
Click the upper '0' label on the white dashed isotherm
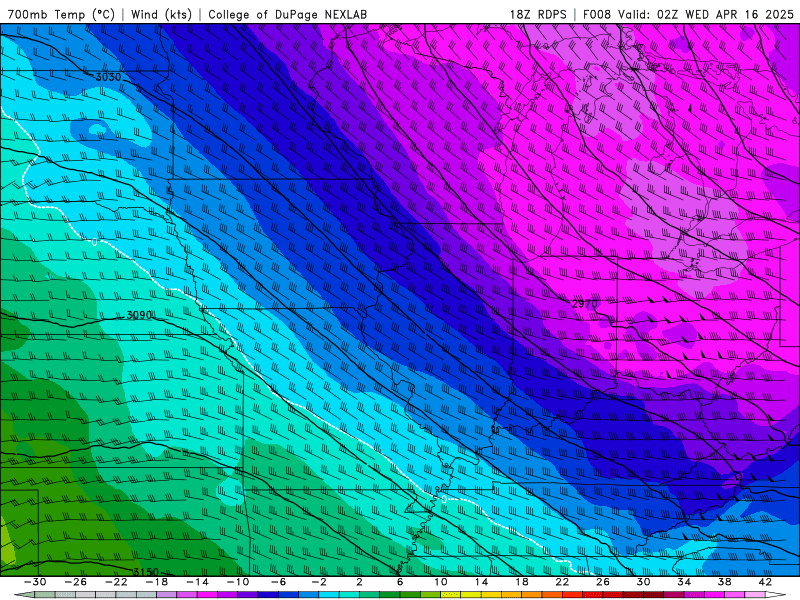click(x=94, y=242)
